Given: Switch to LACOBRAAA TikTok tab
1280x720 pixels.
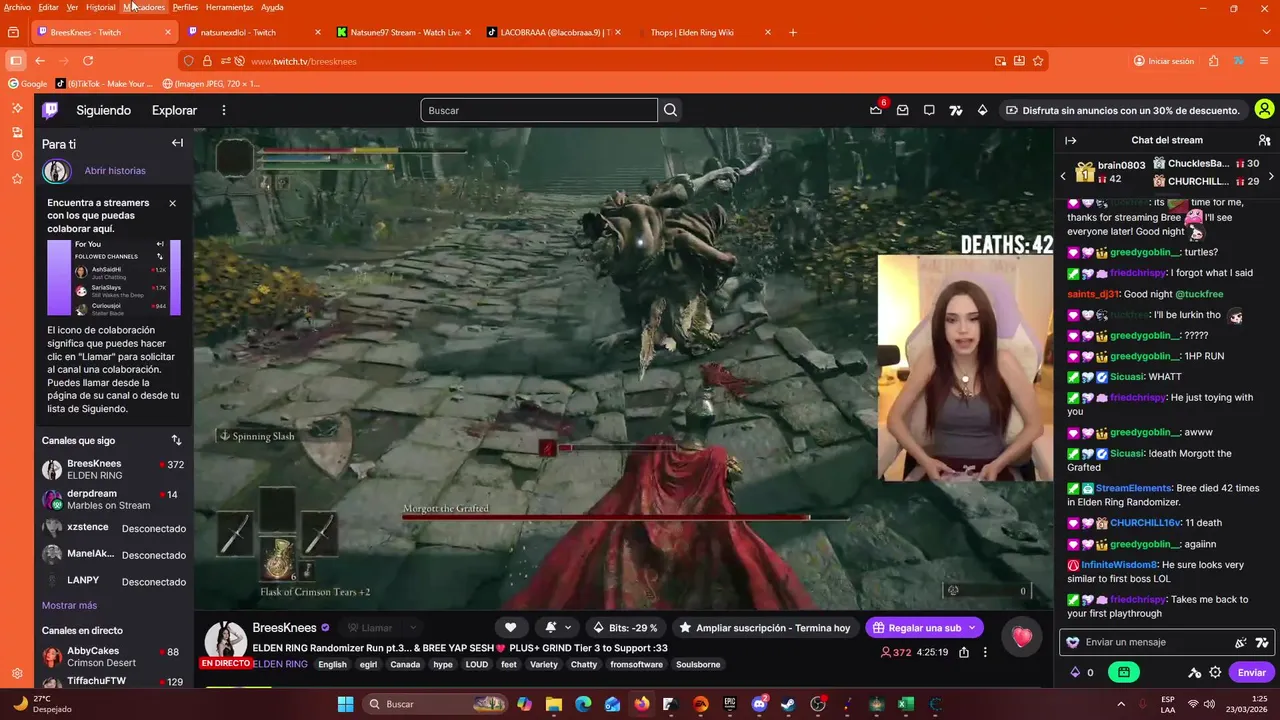Looking at the screenshot, I should (554, 32).
